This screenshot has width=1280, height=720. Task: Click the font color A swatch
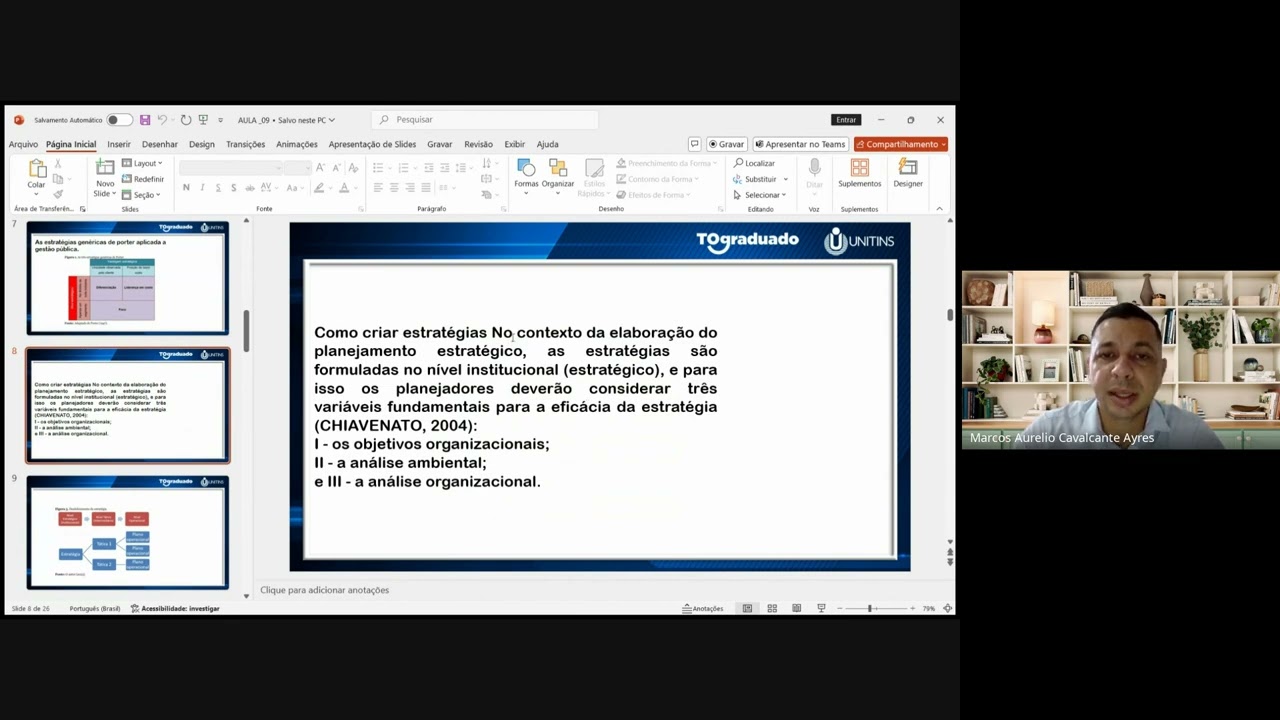click(x=344, y=188)
